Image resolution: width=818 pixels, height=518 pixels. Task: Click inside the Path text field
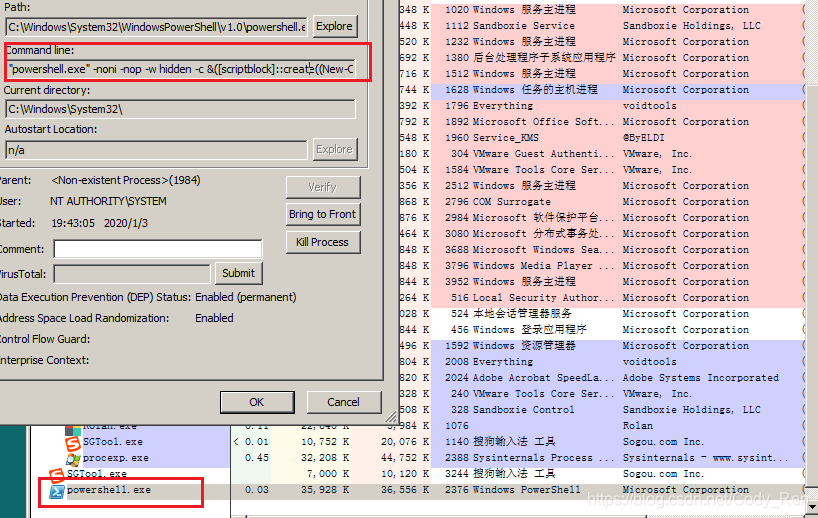(x=156, y=27)
